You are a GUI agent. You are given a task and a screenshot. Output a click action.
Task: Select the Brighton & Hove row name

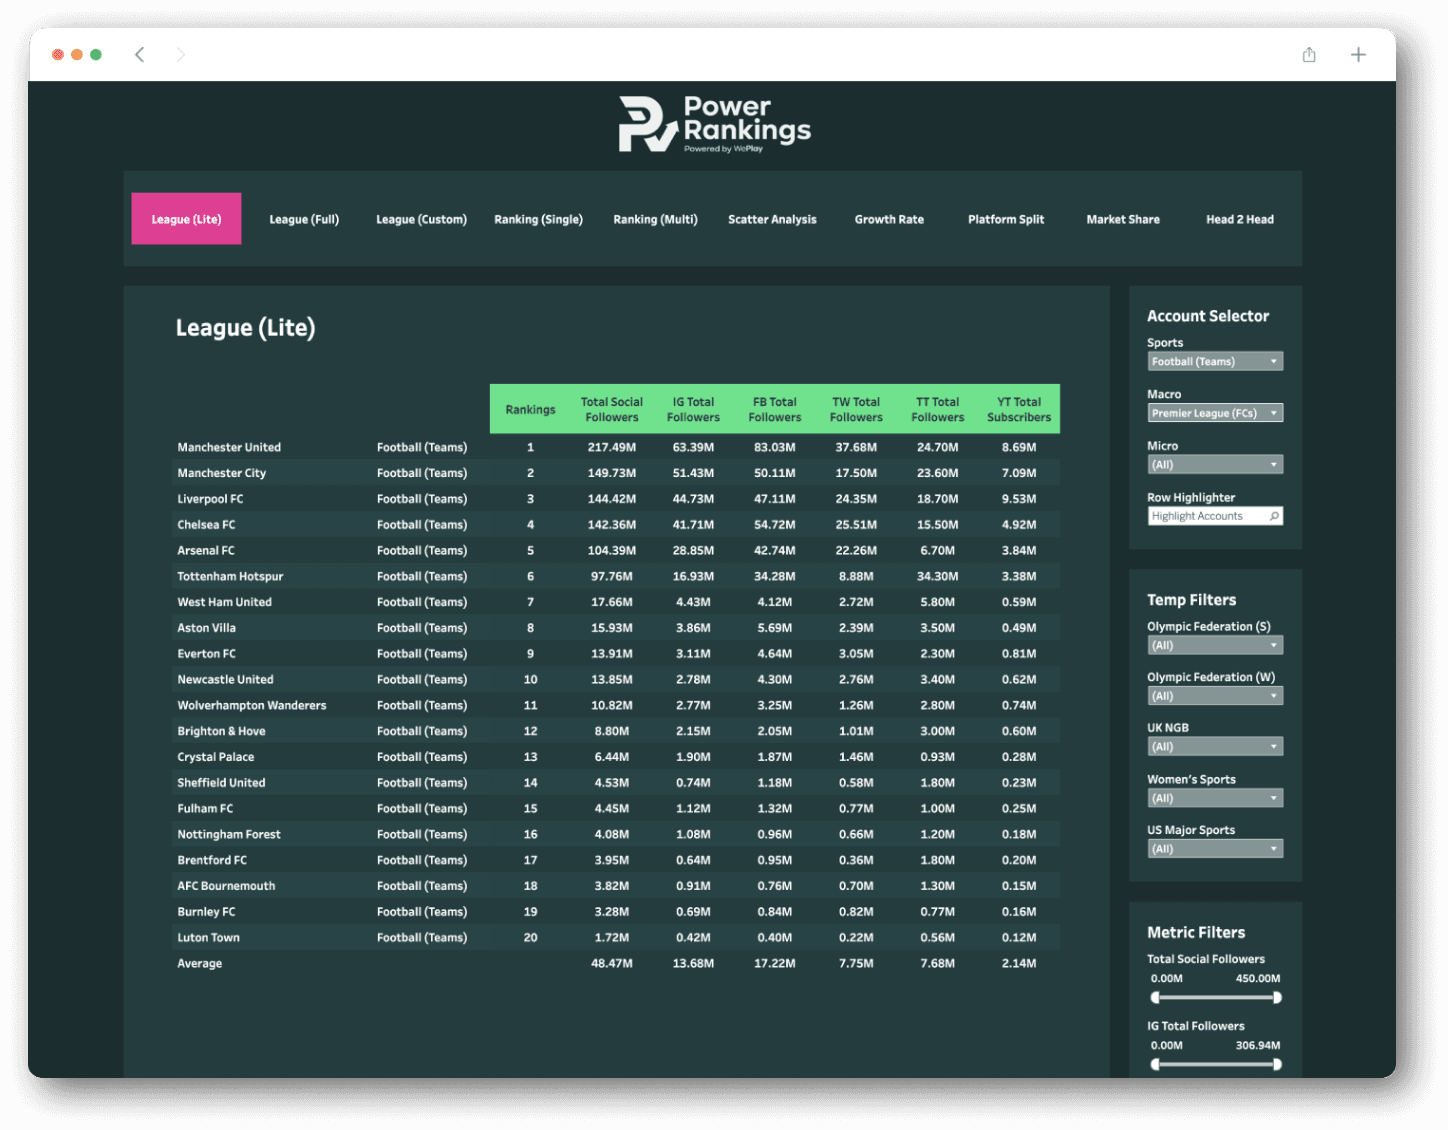(221, 732)
